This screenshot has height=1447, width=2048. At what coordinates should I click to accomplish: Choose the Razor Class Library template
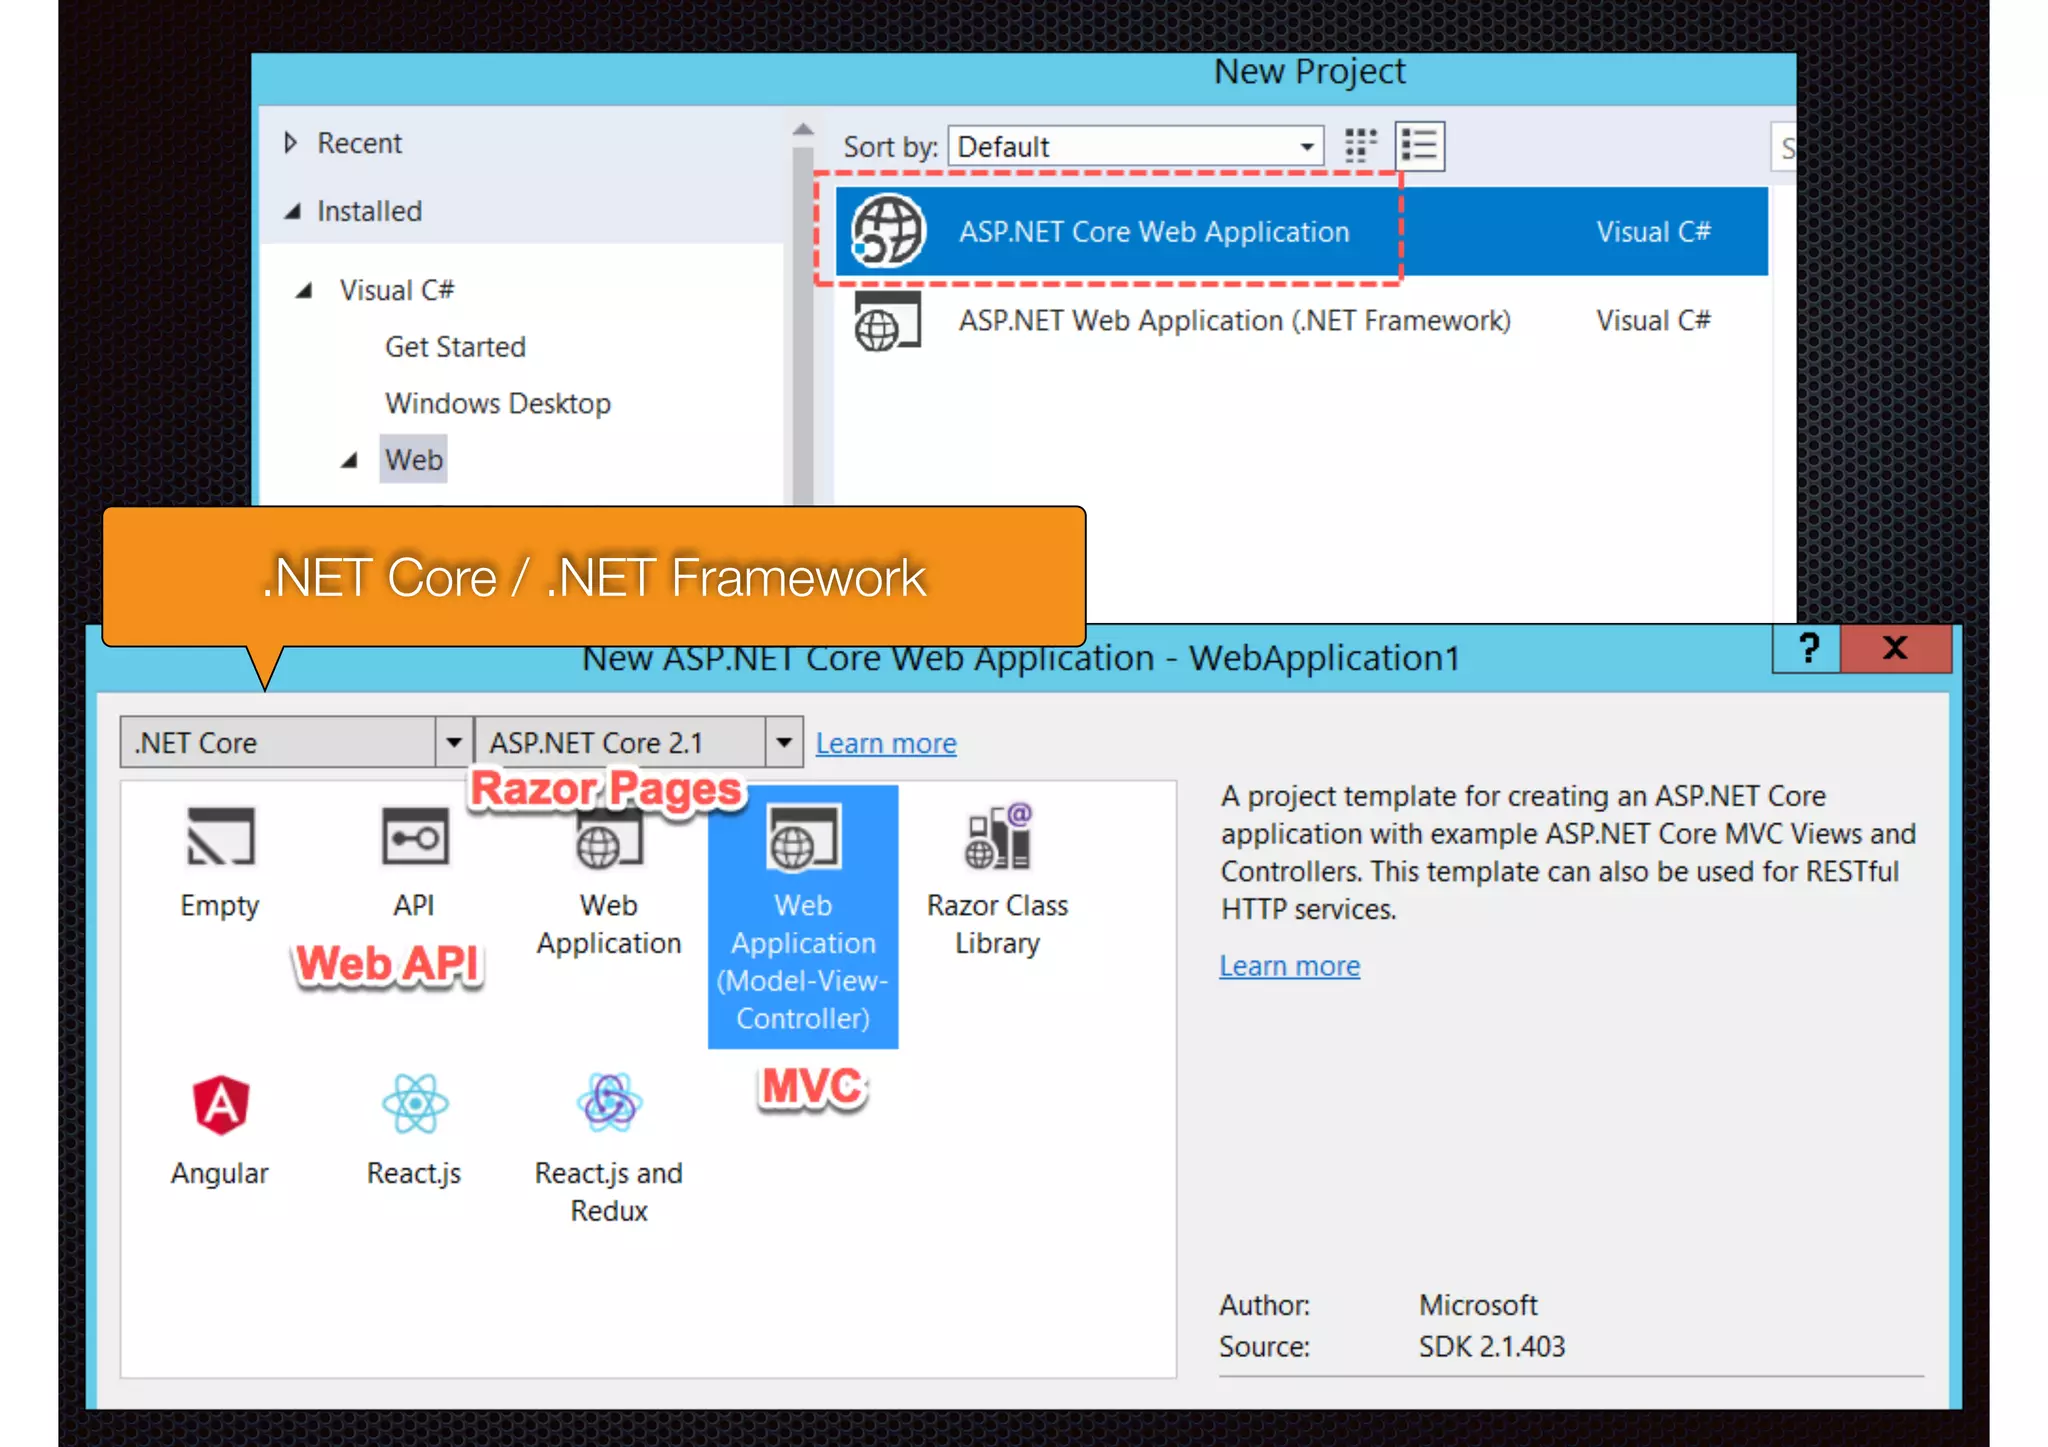click(x=997, y=840)
